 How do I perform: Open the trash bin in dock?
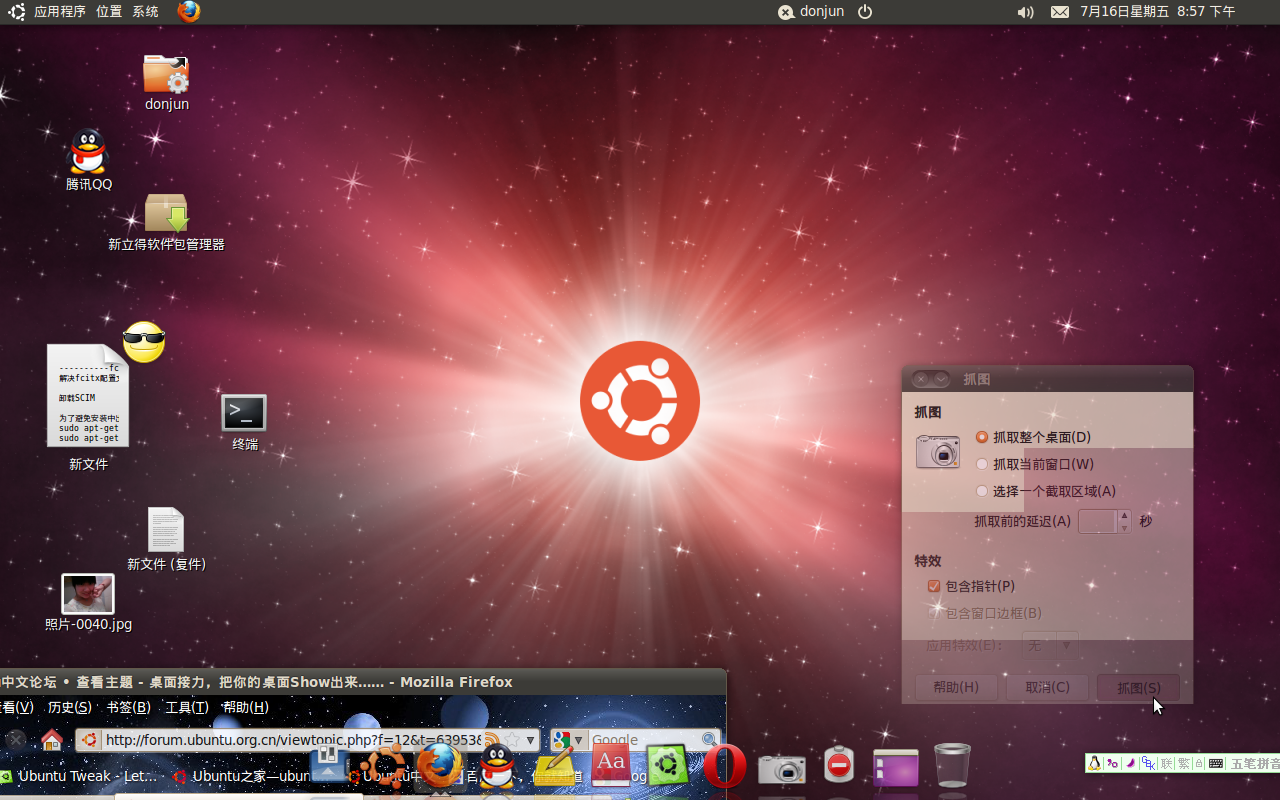(x=952, y=766)
